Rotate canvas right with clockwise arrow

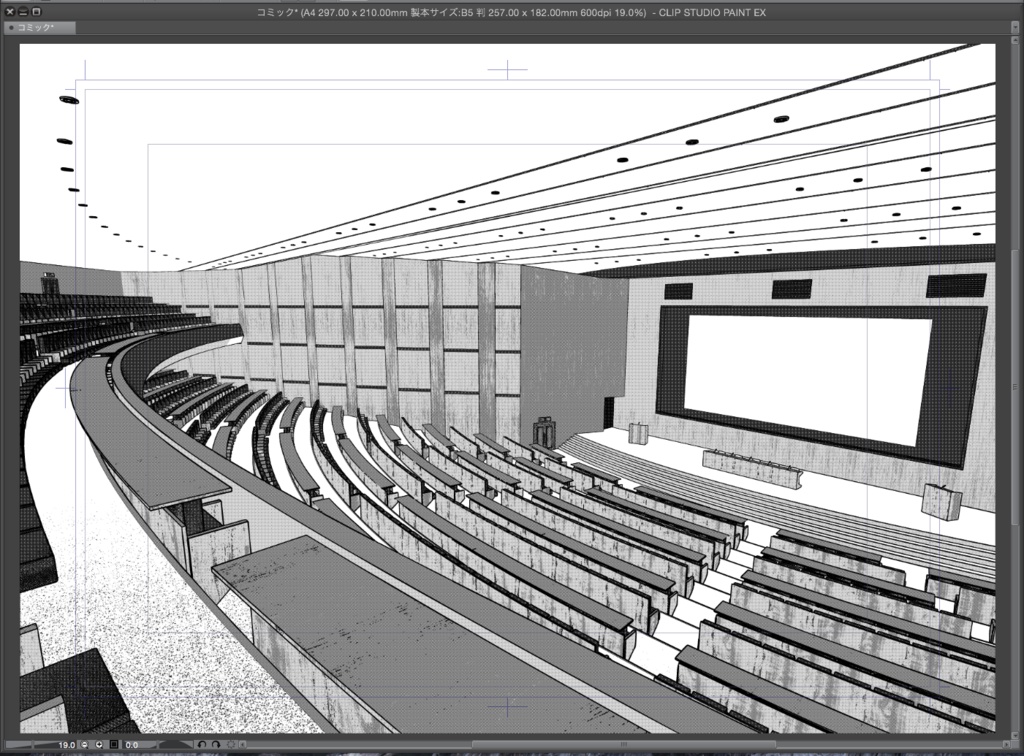tap(216, 745)
